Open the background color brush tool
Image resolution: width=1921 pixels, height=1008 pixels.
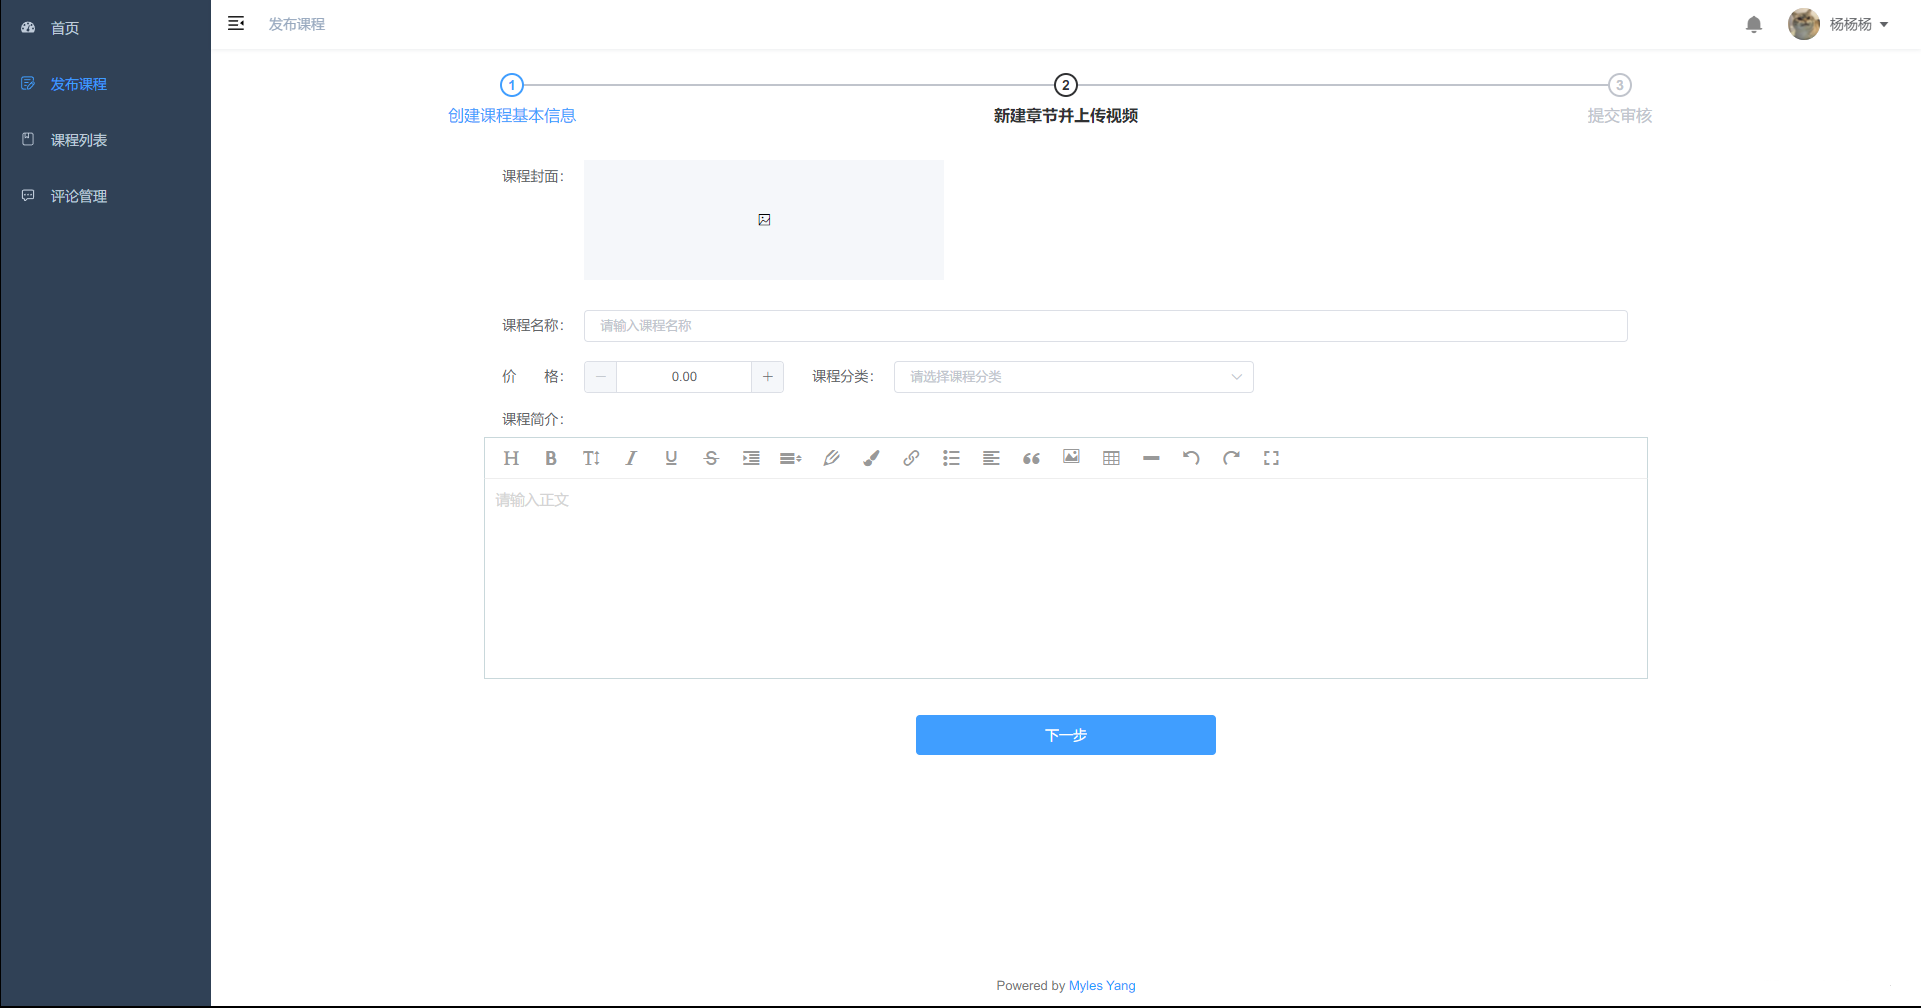[x=871, y=458]
